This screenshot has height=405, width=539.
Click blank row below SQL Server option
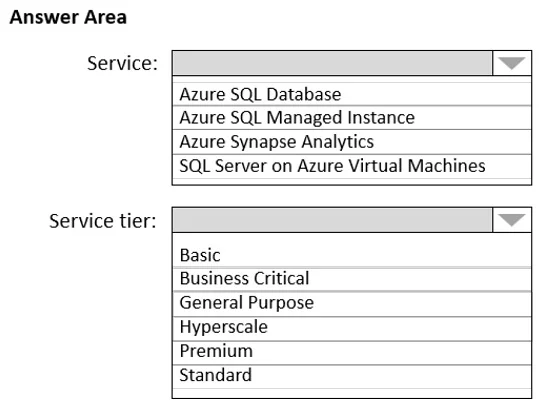pyautogui.click(x=352, y=182)
